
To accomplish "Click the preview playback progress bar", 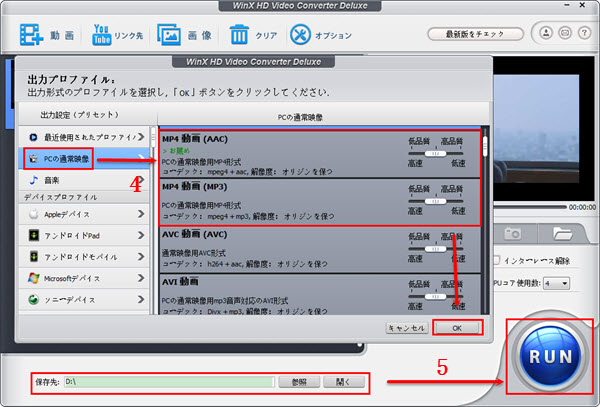I will pyautogui.click(x=530, y=207).
